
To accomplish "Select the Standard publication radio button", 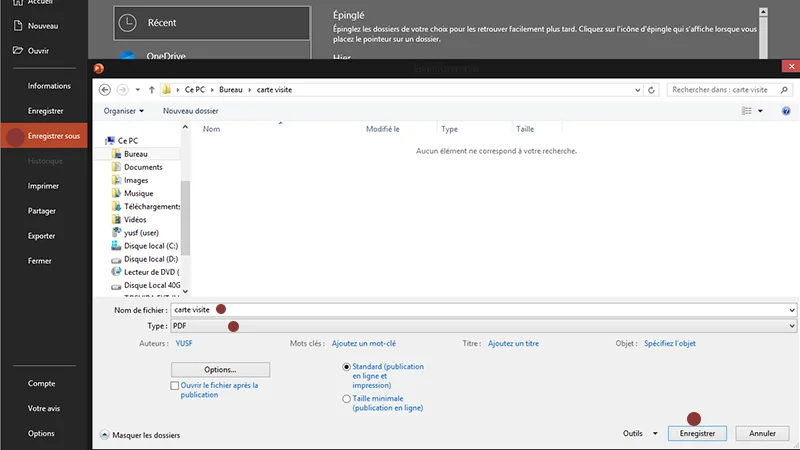I will 346,367.
